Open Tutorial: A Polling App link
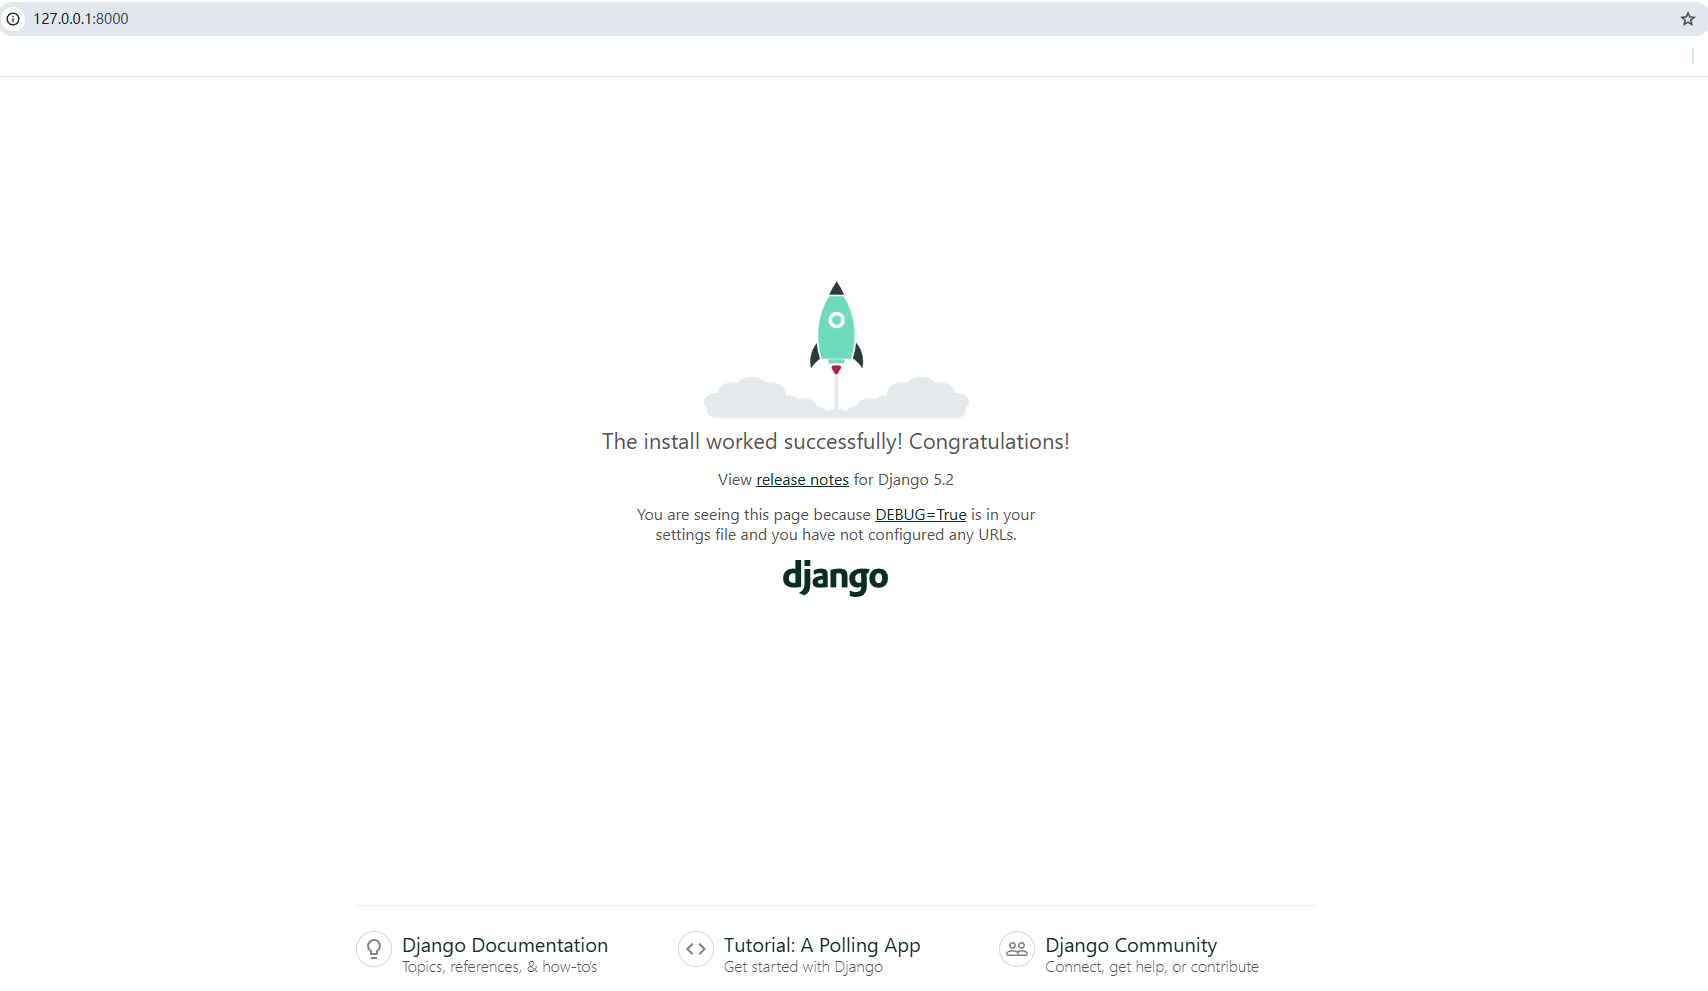Viewport: 1708px width, 991px height. click(822, 945)
